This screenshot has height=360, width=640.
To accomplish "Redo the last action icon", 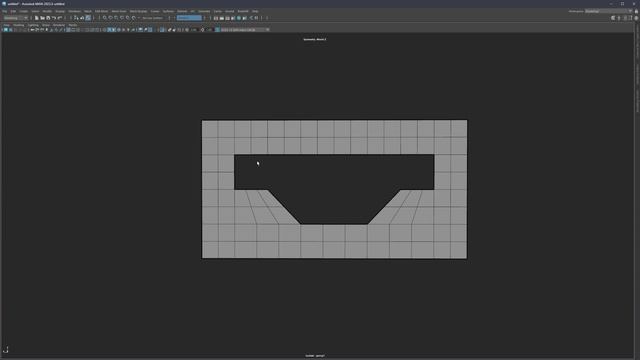I will 60,18.
